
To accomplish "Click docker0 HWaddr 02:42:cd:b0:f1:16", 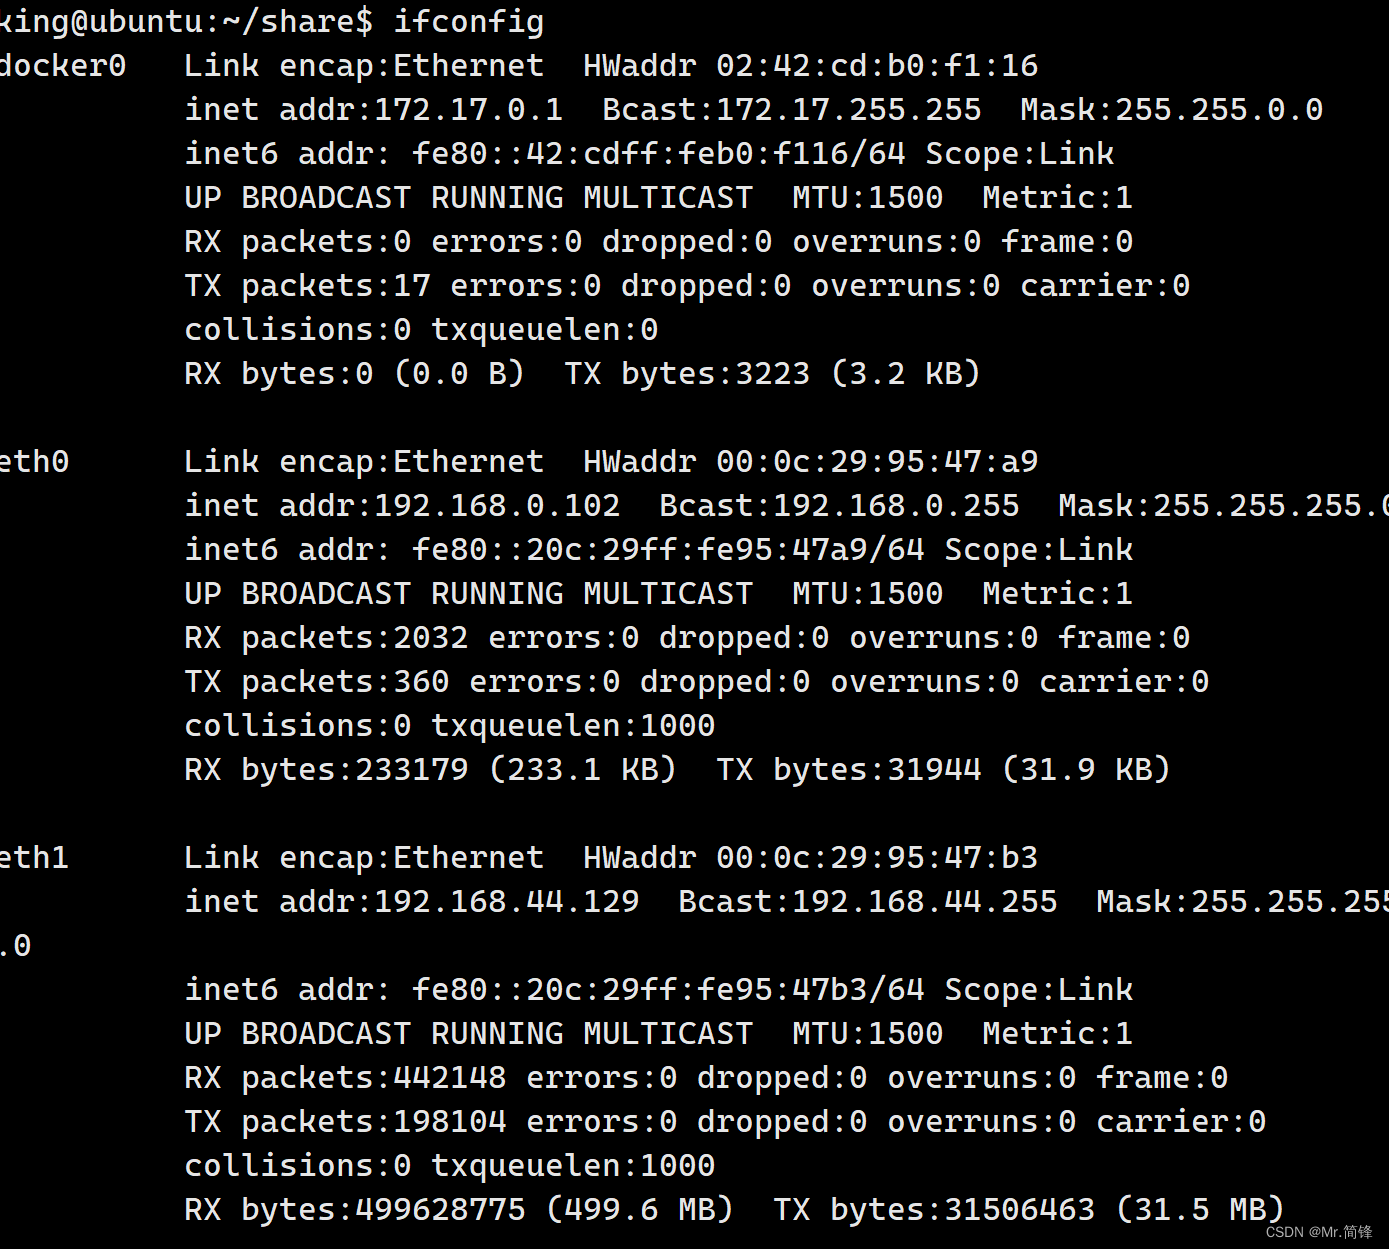I will [811, 66].
